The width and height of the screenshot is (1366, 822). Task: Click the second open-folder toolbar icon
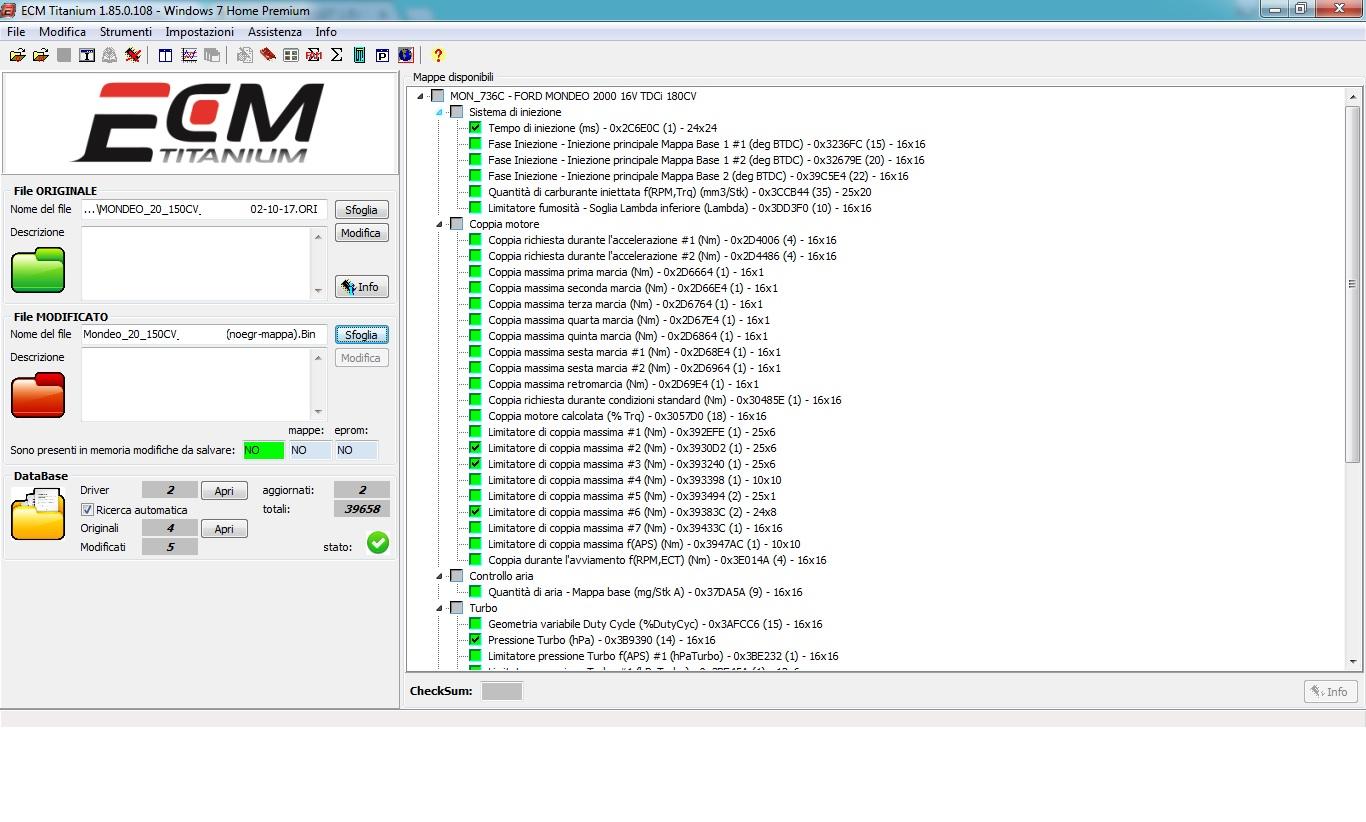[40, 55]
